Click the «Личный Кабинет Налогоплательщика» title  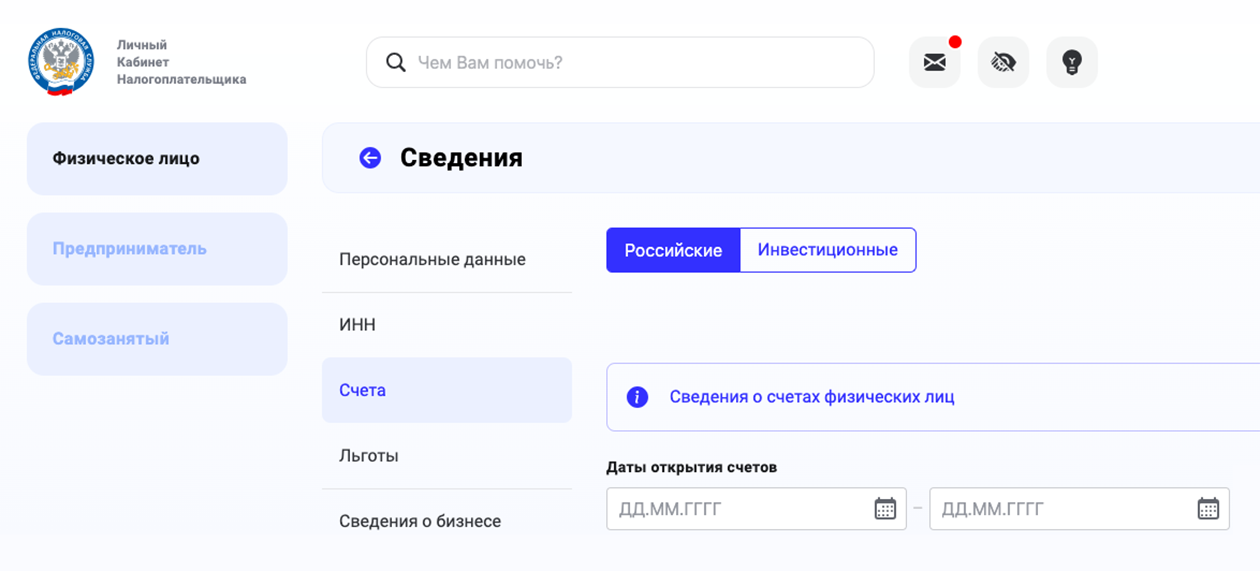click(181, 62)
